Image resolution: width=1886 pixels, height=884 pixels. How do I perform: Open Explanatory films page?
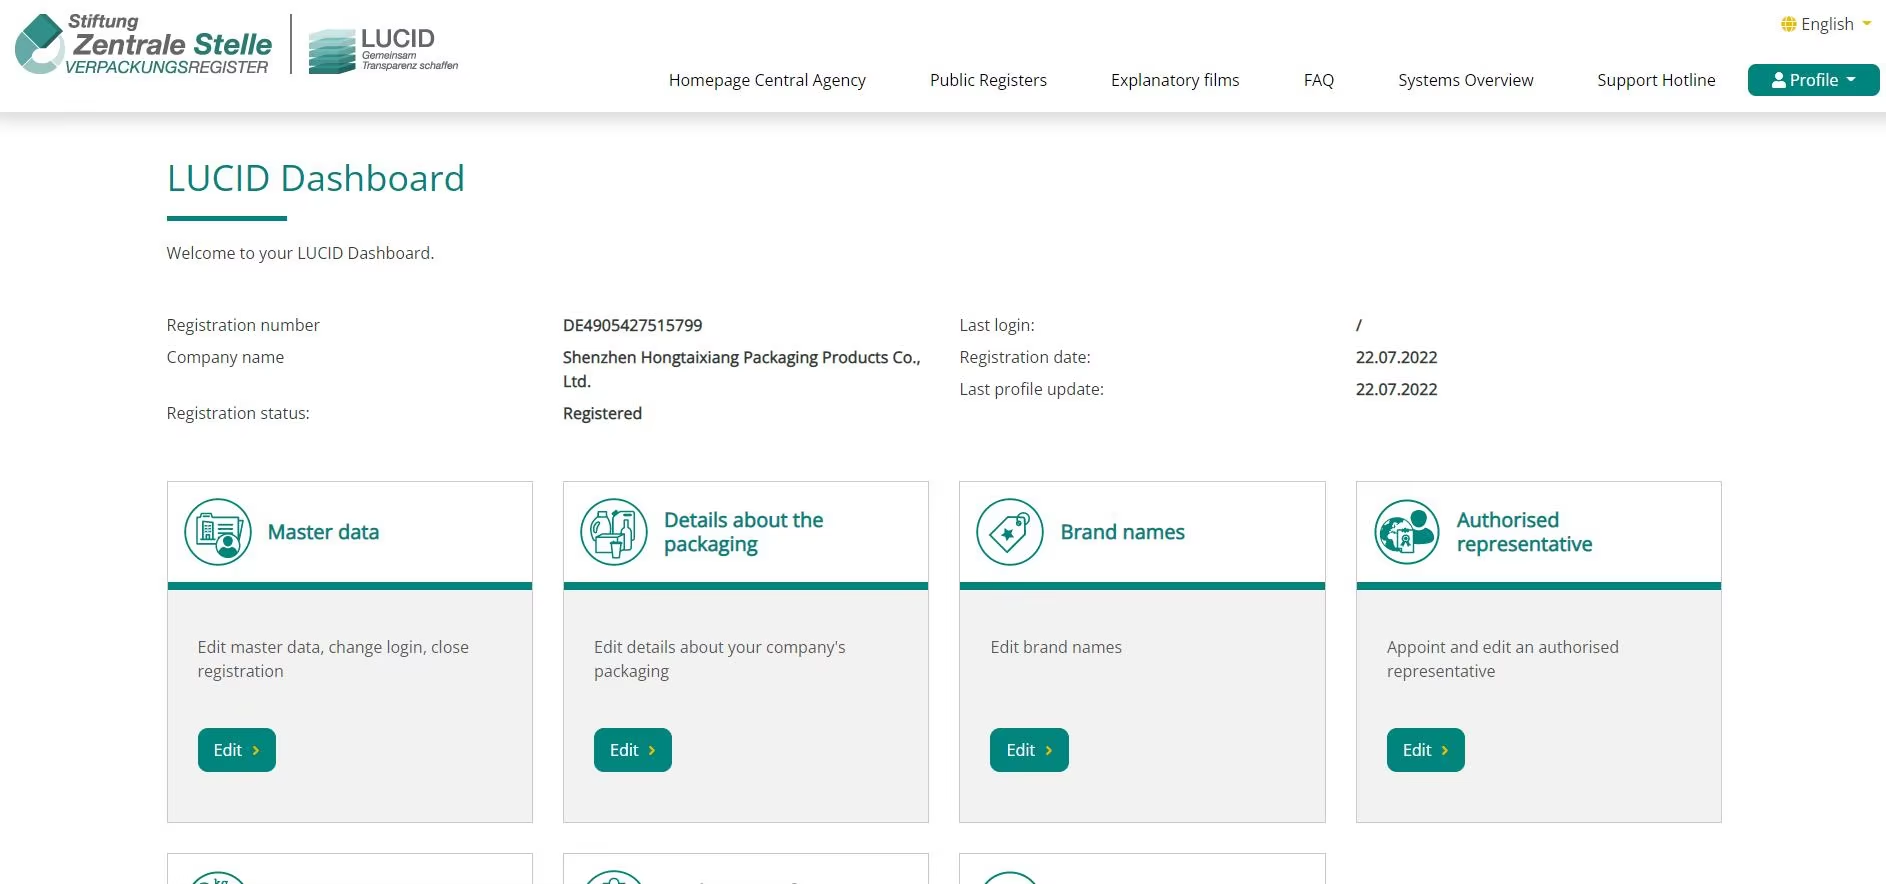[1175, 80]
